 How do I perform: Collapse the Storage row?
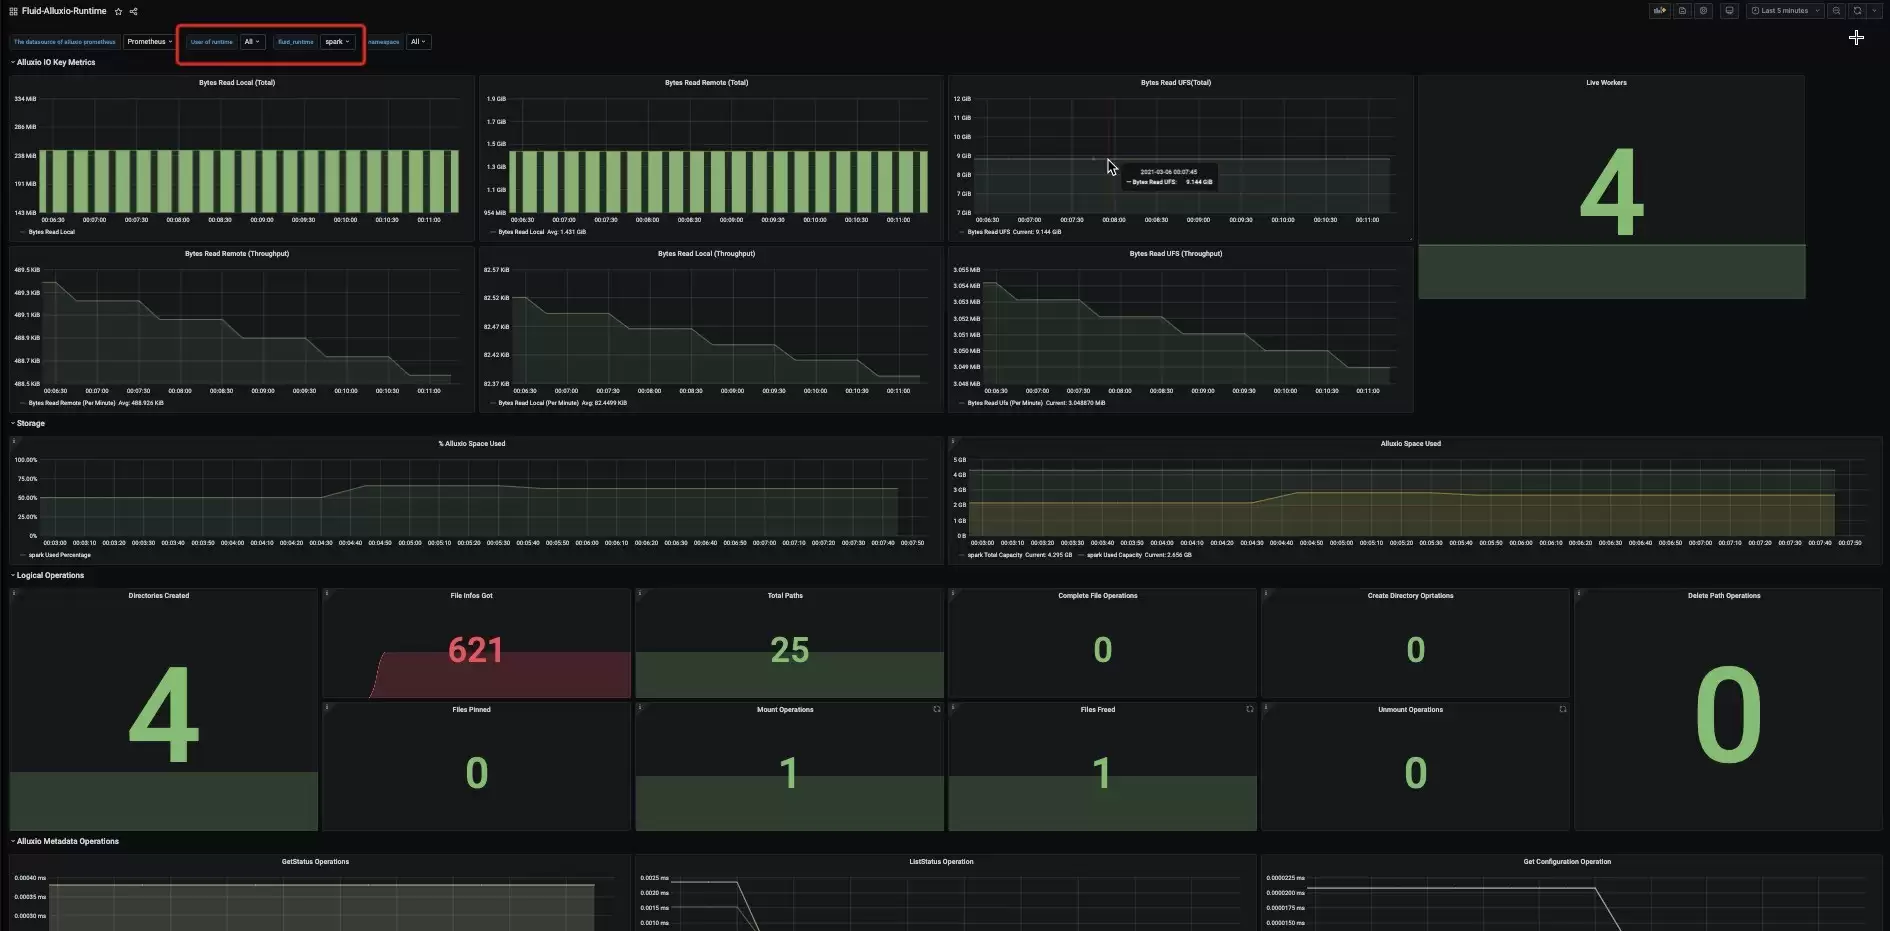coord(28,423)
